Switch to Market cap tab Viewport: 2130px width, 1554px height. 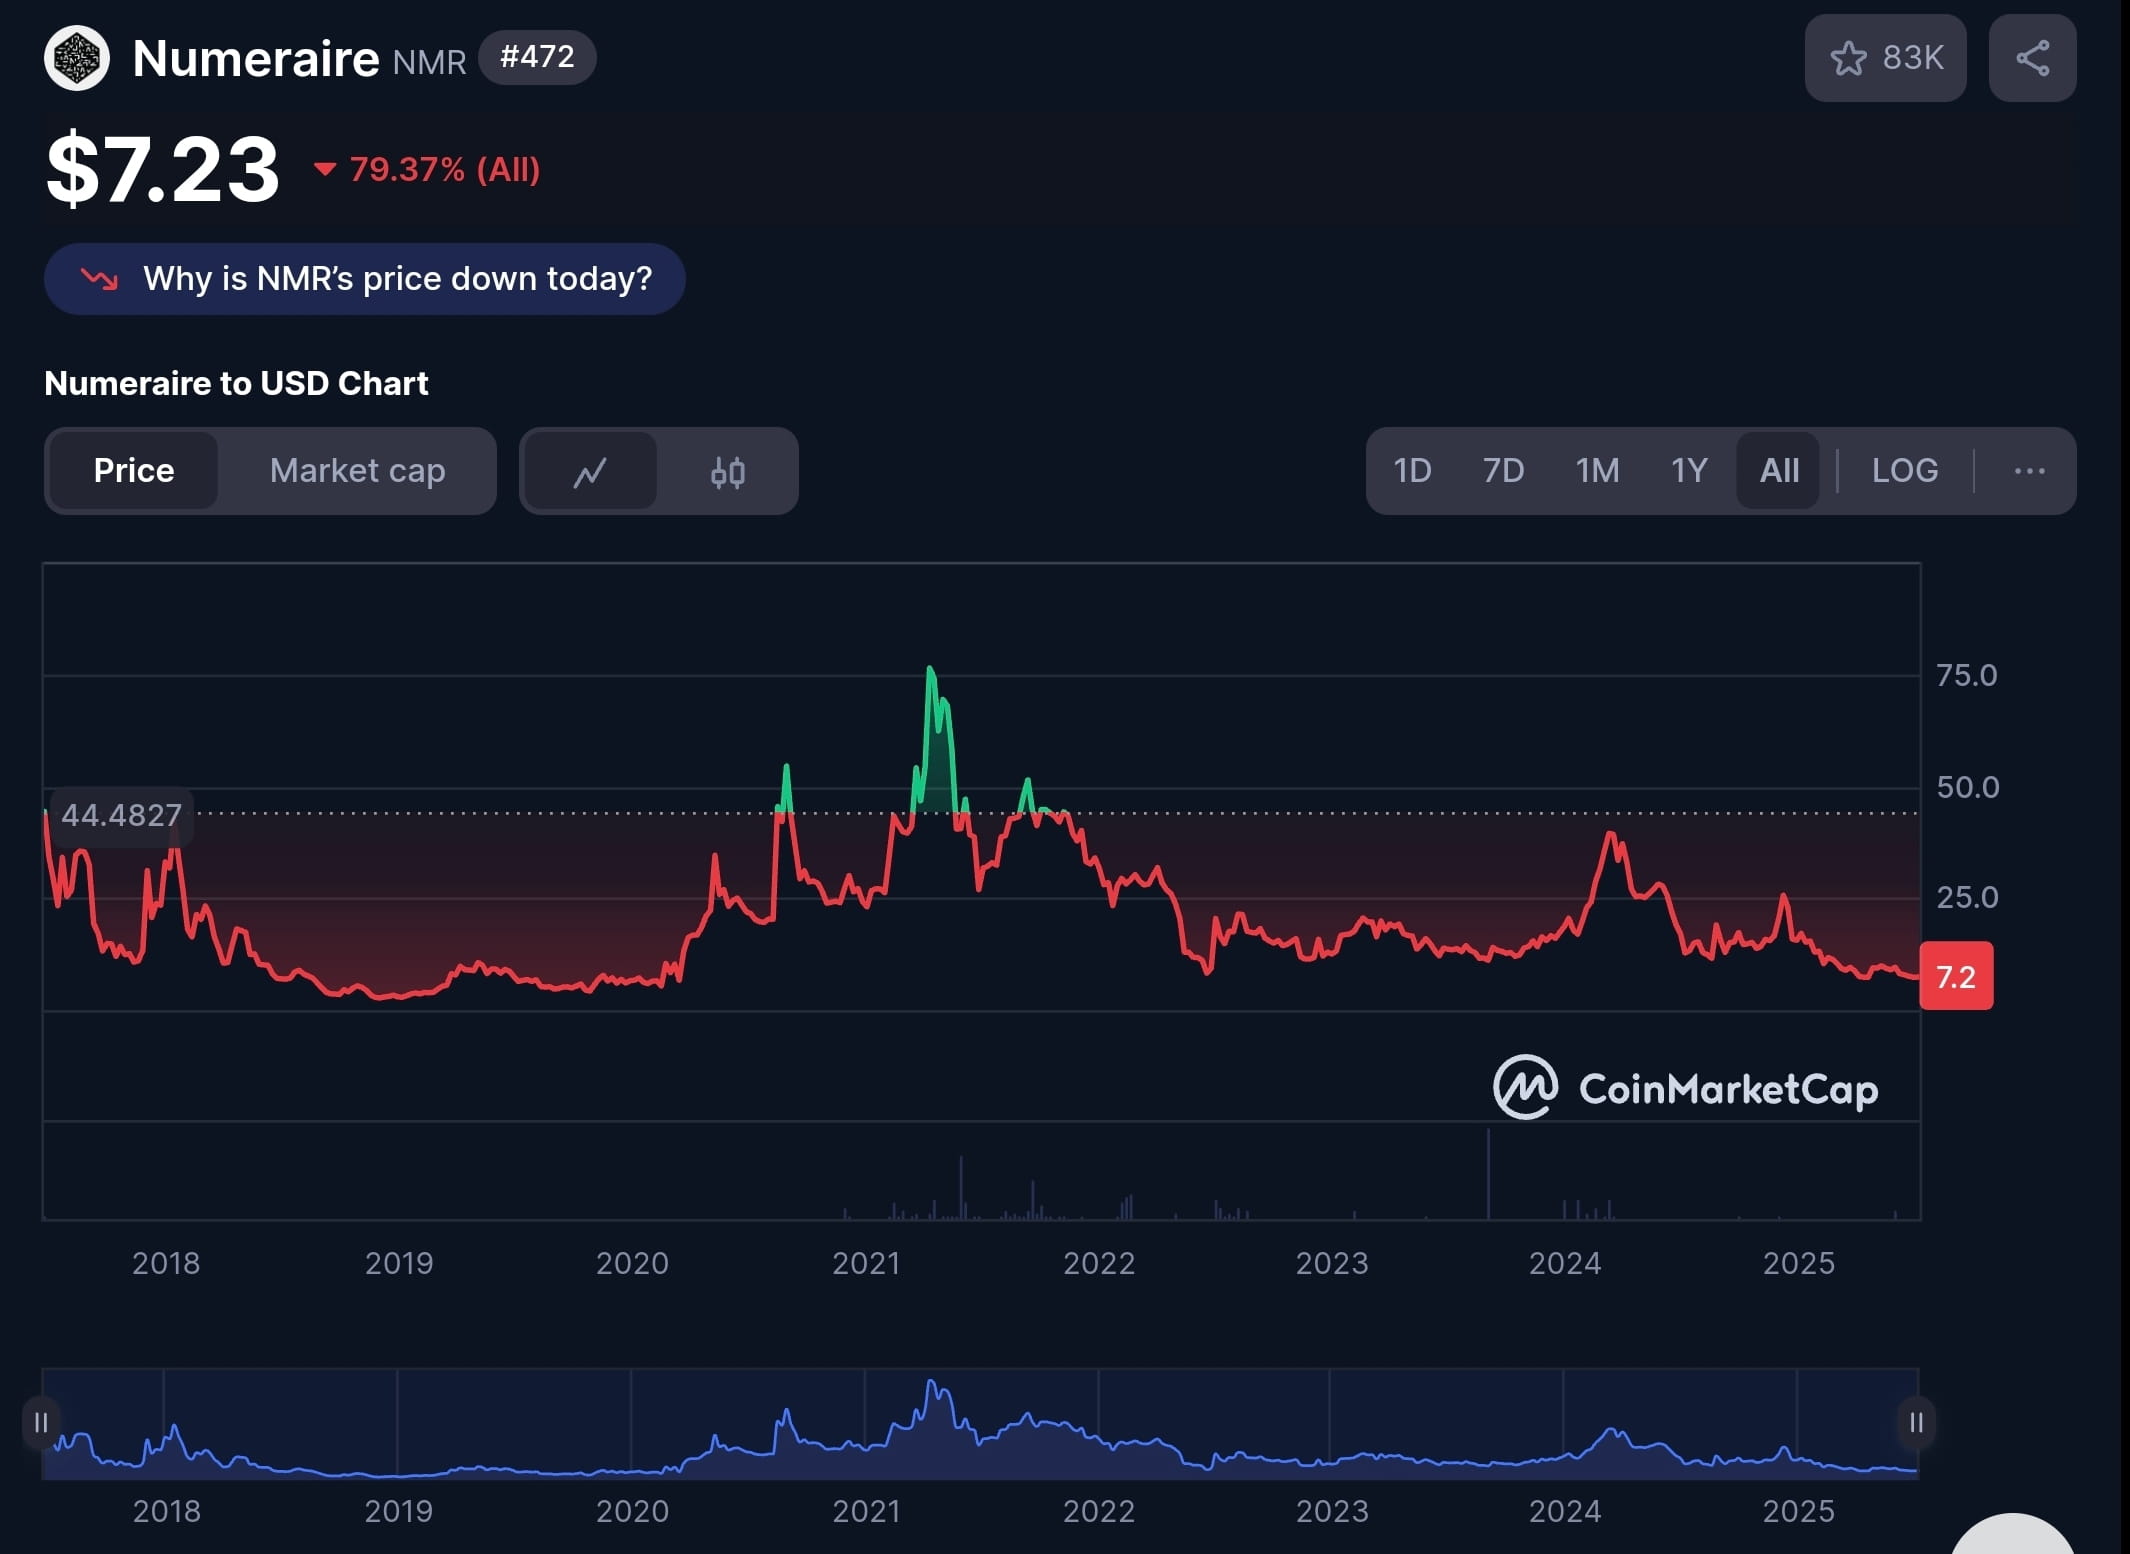tap(357, 470)
